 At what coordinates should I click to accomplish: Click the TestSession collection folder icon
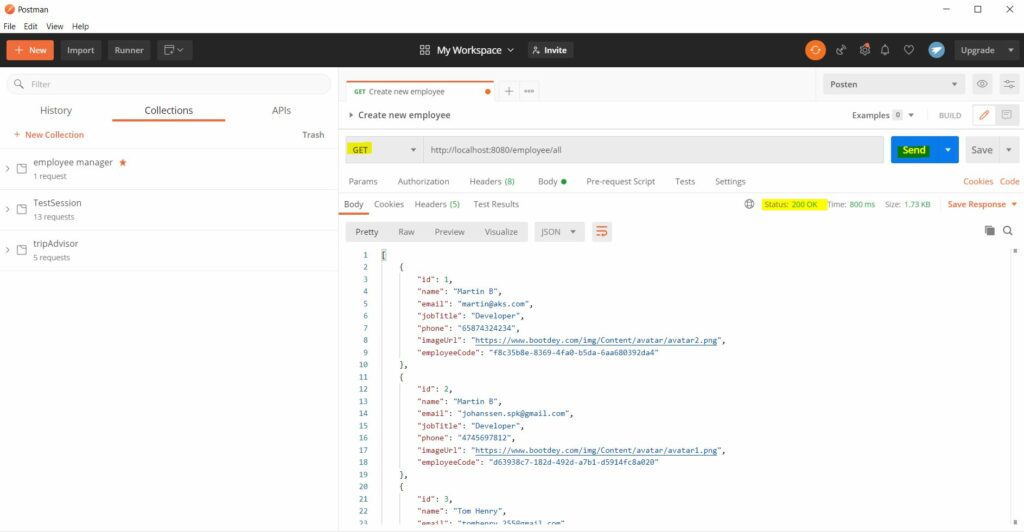22,209
